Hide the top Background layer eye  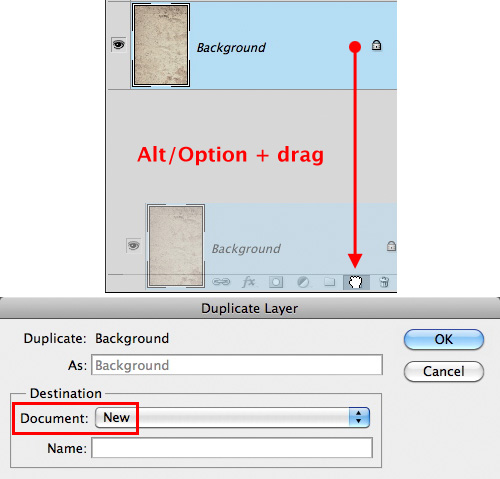point(118,44)
